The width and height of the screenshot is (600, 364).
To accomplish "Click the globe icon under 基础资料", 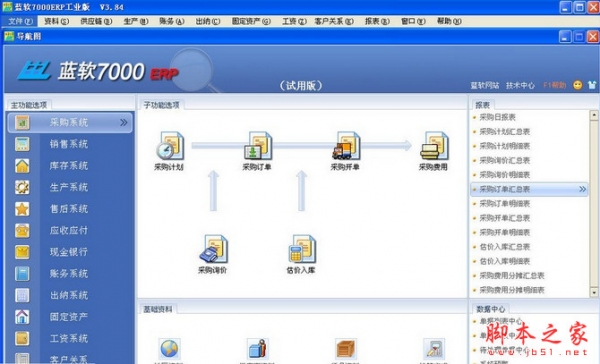I will [x=169, y=349].
